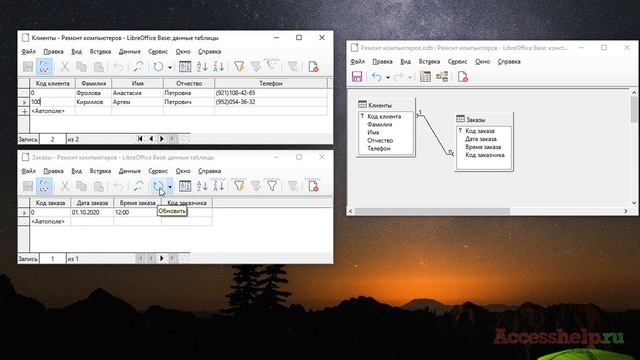This screenshot has width=640, height=360.
Task: Click Add Tables icon in relation design window
Action: 425,77
